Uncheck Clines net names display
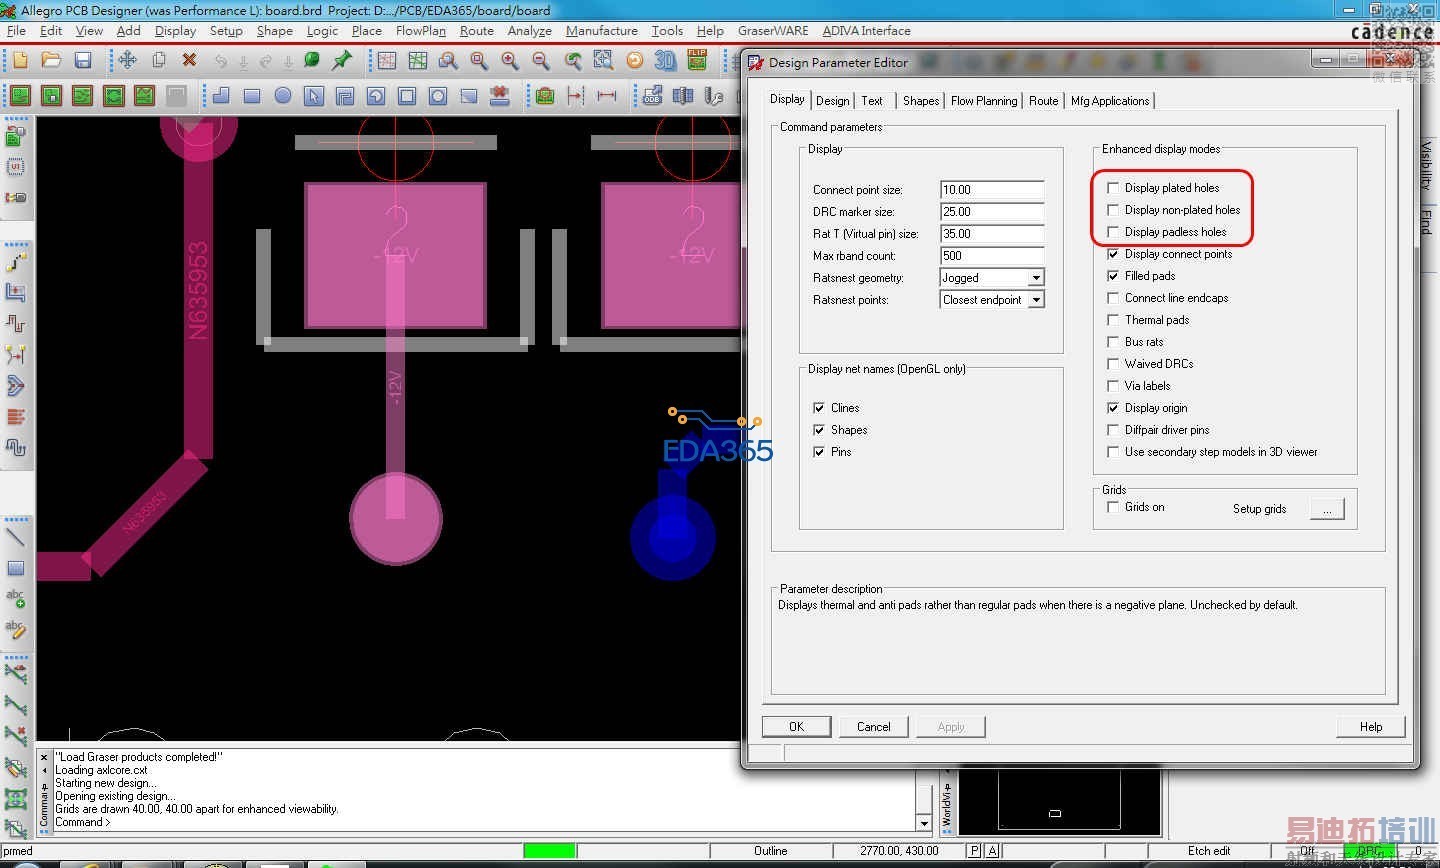The width and height of the screenshot is (1440, 868). click(x=819, y=408)
